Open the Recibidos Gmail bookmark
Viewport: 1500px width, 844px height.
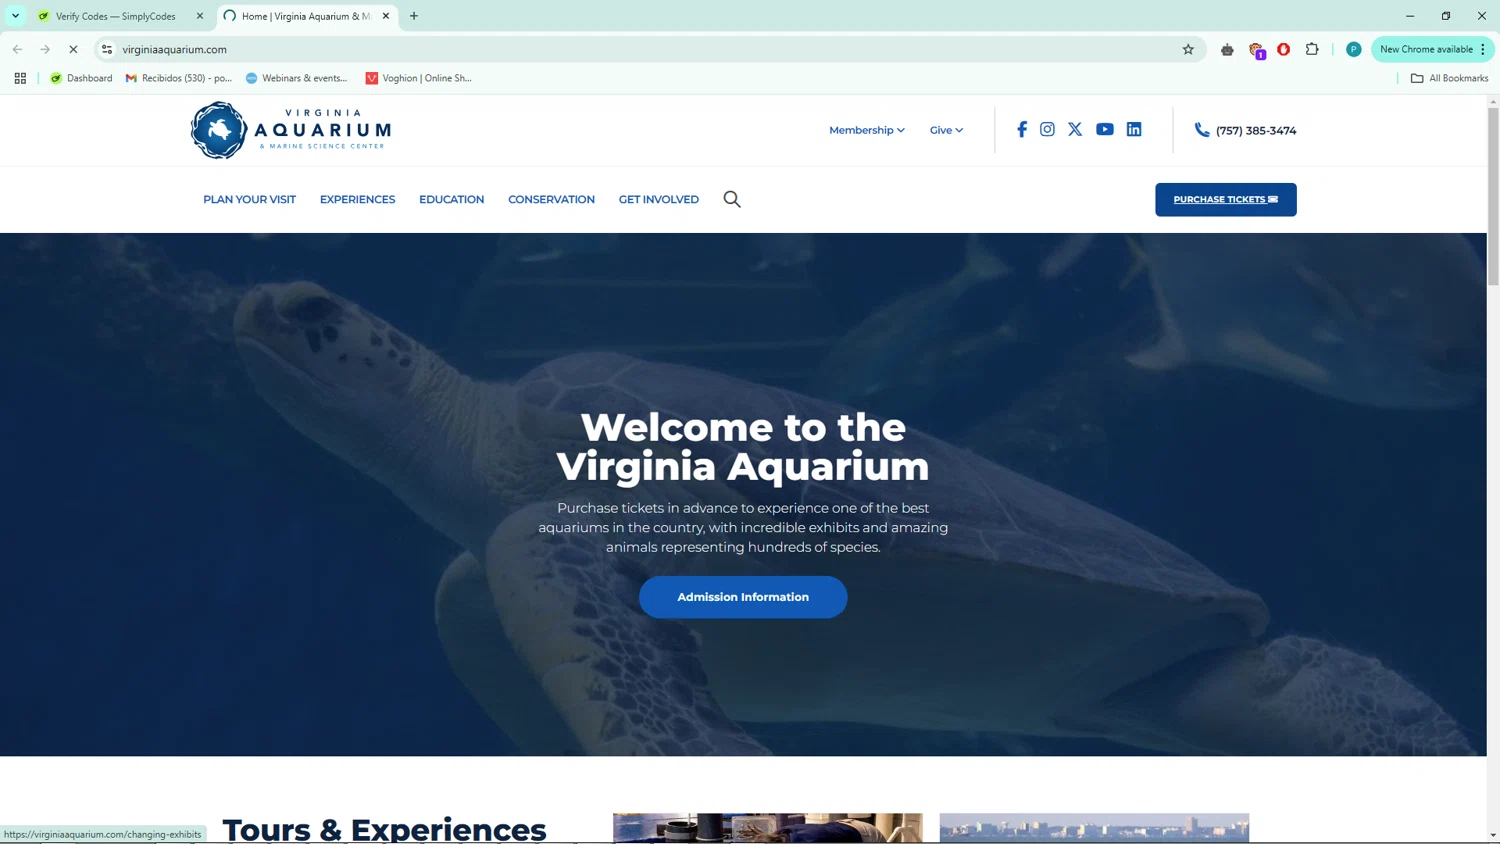point(178,78)
